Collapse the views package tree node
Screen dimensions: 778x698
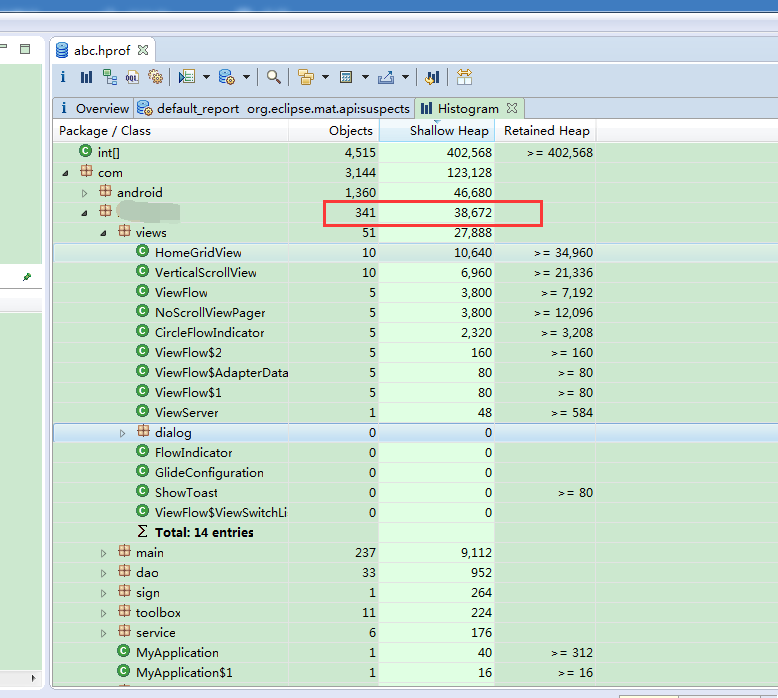coord(103,233)
